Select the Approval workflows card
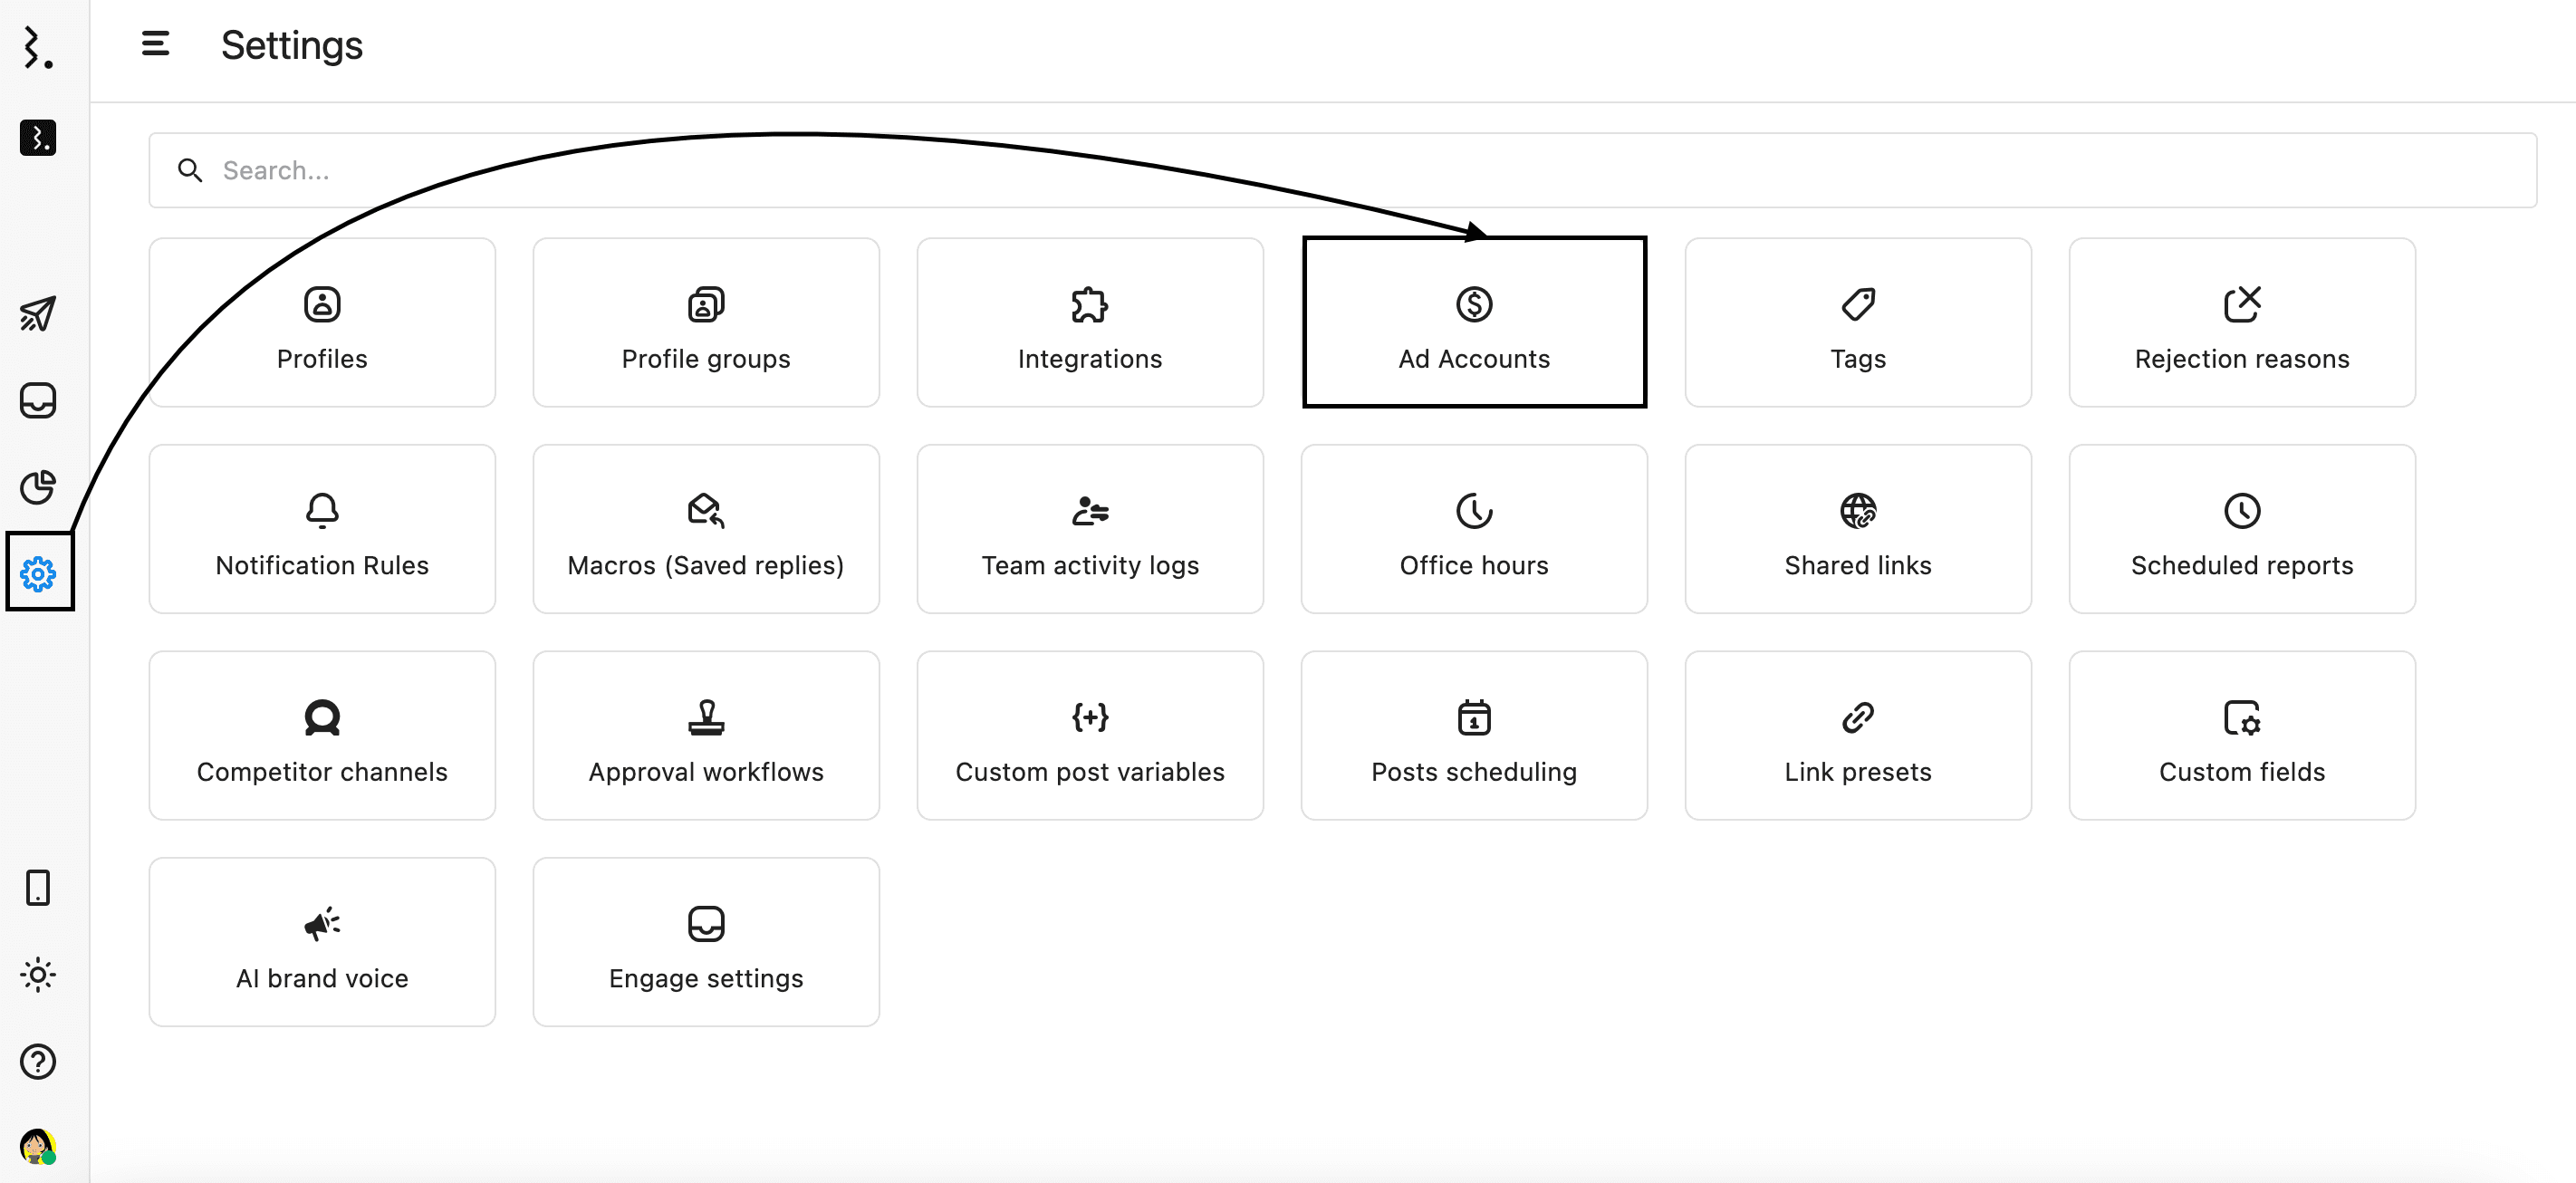The image size is (2576, 1183). click(x=706, y=736)
